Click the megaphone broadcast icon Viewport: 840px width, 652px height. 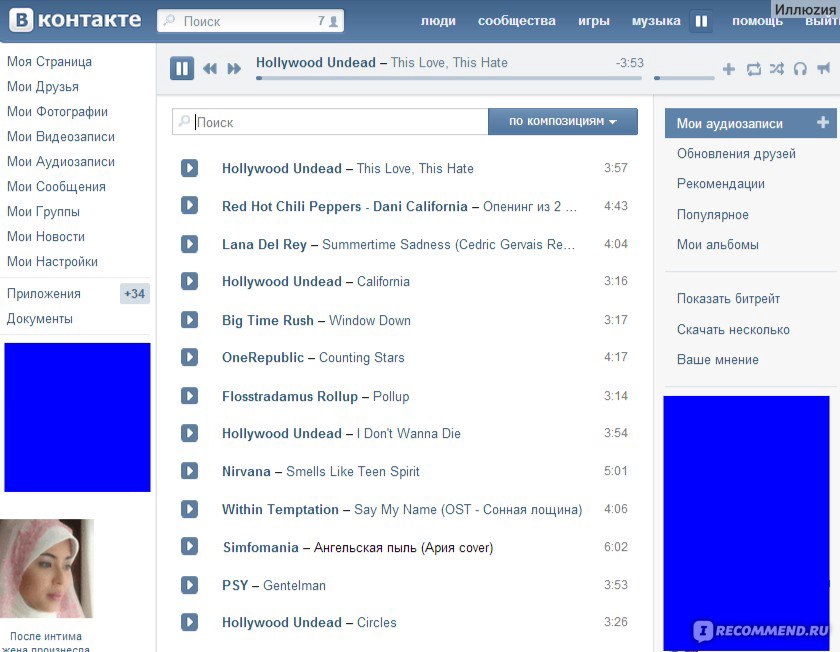coord(823,69)
